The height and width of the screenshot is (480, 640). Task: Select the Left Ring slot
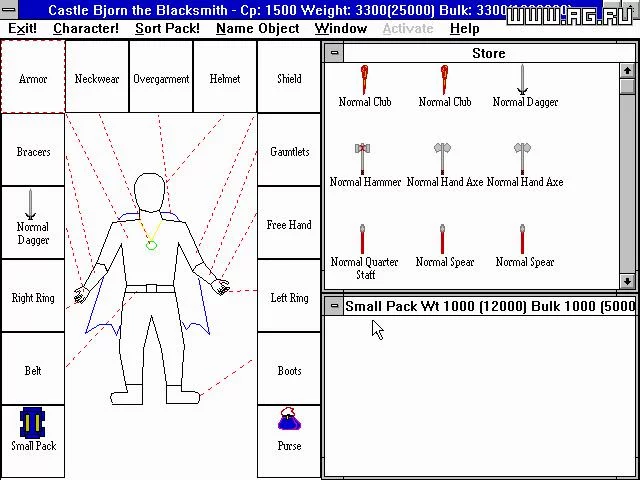point(289,296)
